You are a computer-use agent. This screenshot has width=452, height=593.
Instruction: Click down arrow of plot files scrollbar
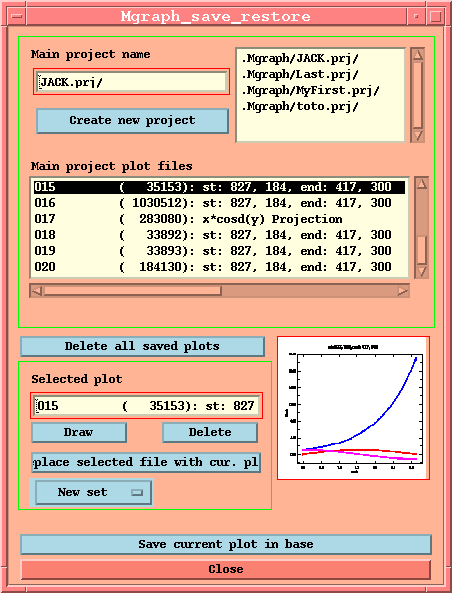click(422, 272)
